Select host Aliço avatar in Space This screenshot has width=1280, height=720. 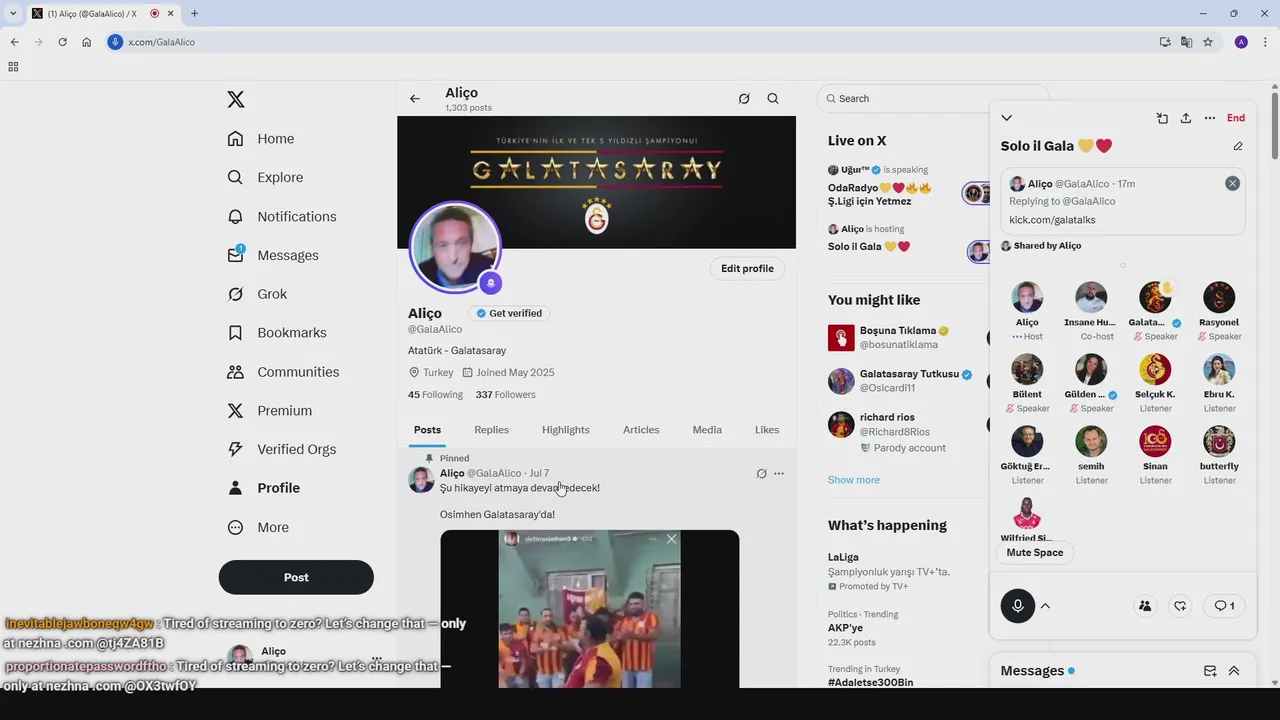click(1027, 297)
